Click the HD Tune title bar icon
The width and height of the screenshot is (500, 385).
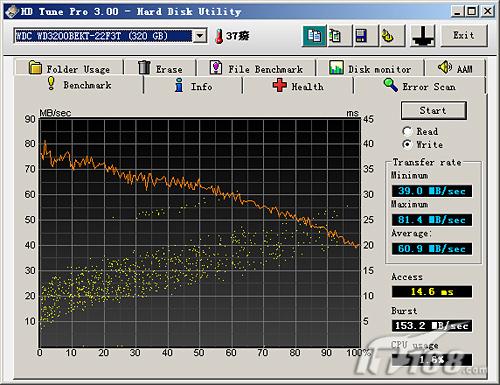tap(12, 12)
